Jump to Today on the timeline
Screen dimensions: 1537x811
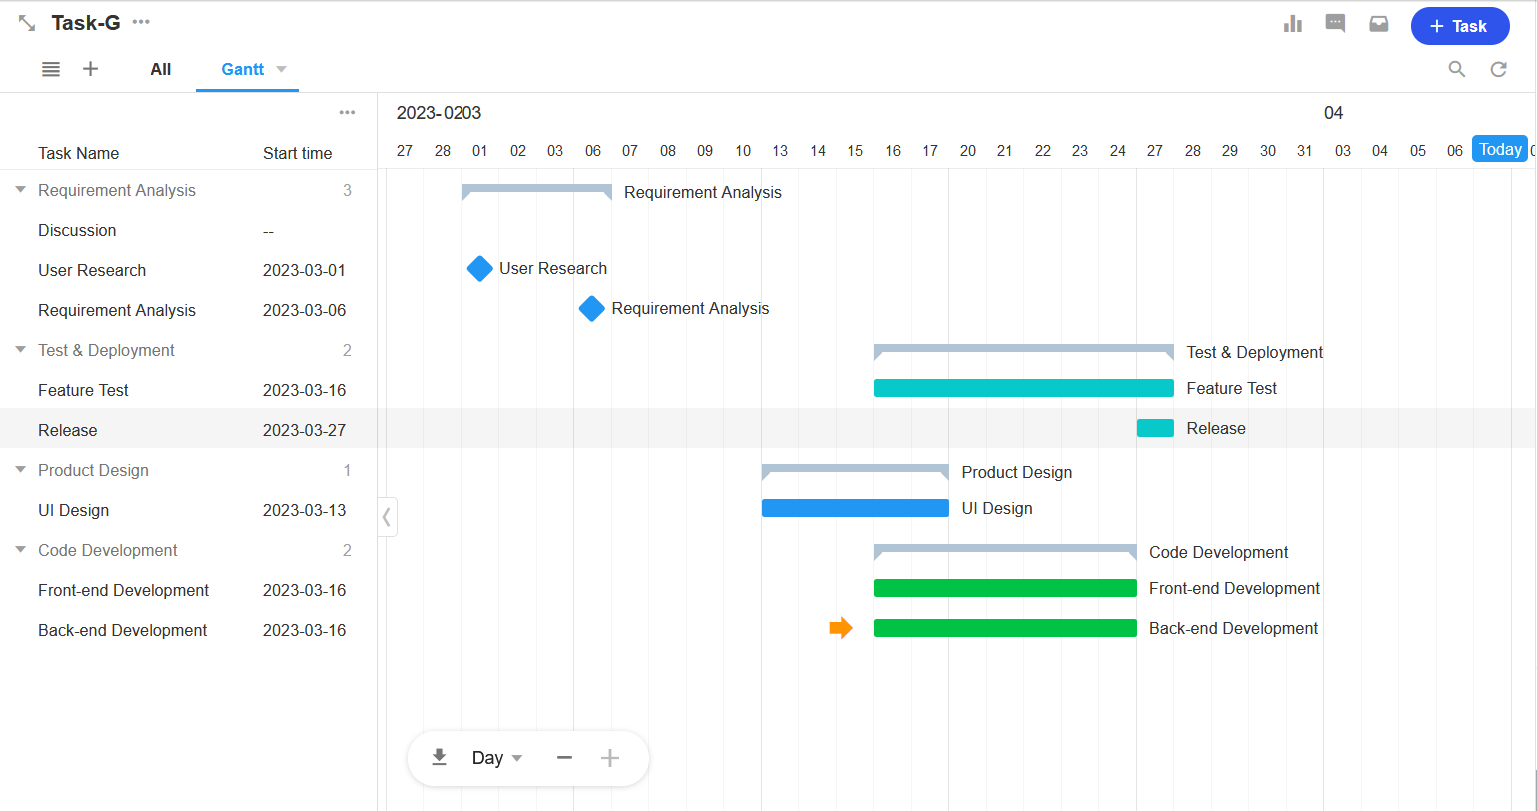pyautogui.click(x=1499, y=149)
